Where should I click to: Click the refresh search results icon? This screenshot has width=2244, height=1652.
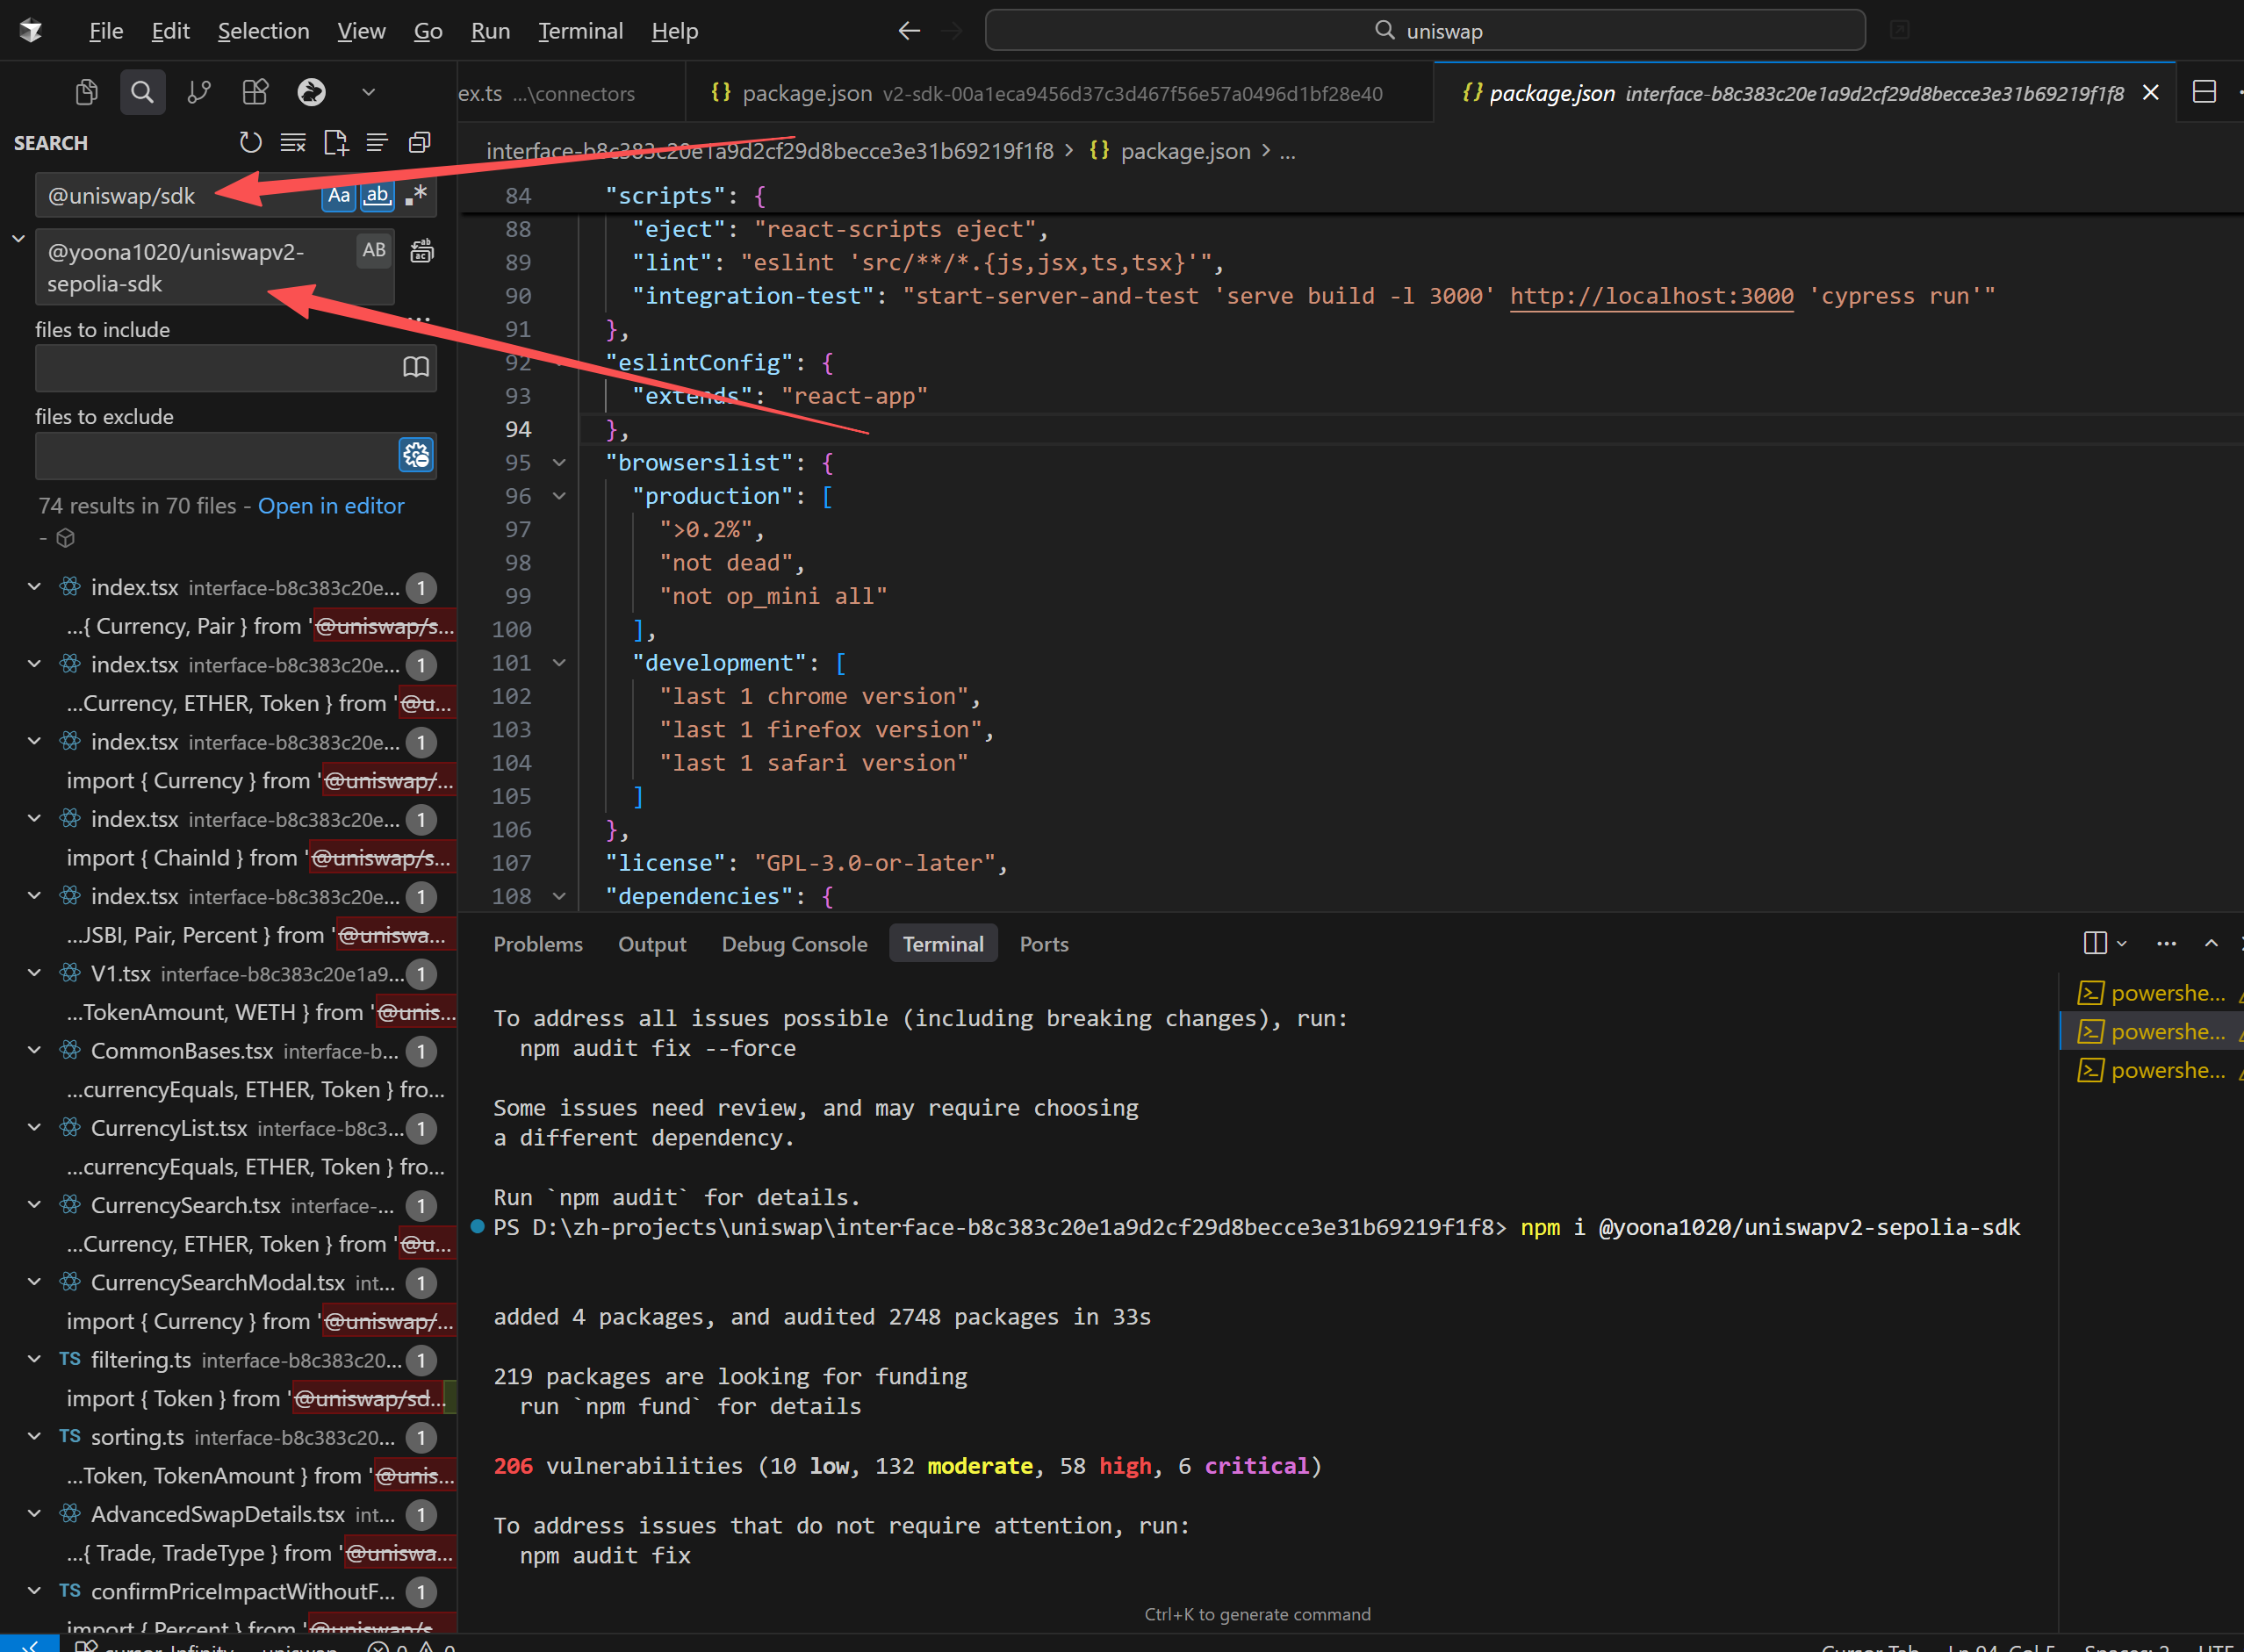[x=250, y=143]
